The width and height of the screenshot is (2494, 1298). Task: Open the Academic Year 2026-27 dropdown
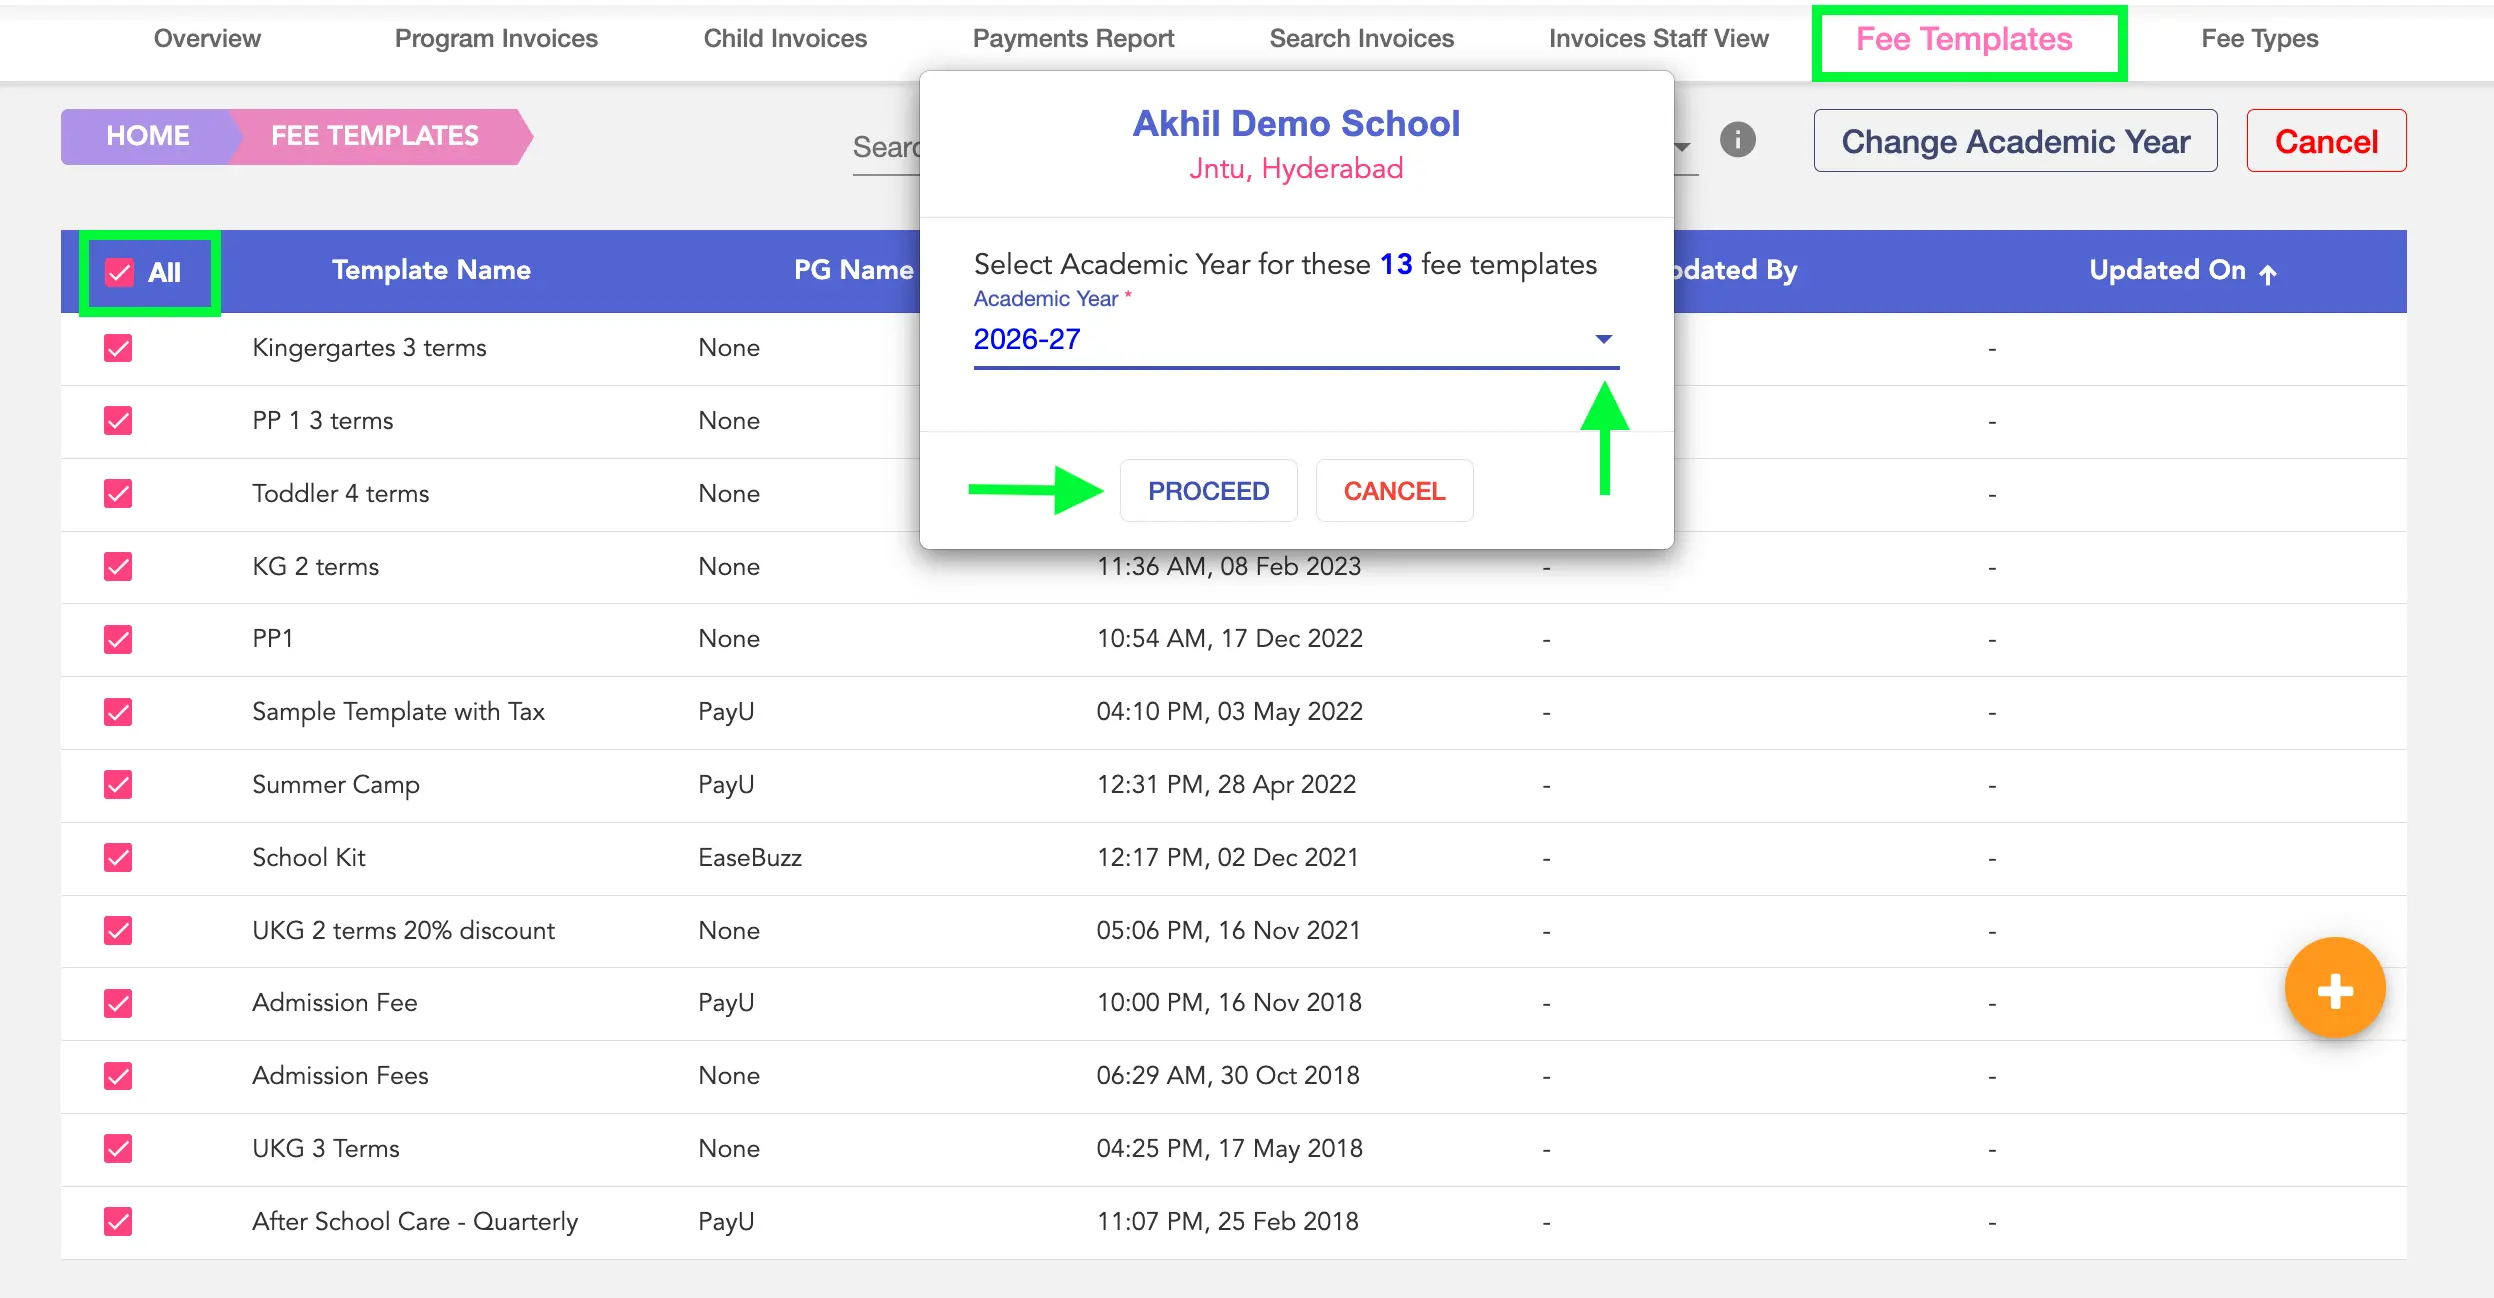tap(1296, 340)
